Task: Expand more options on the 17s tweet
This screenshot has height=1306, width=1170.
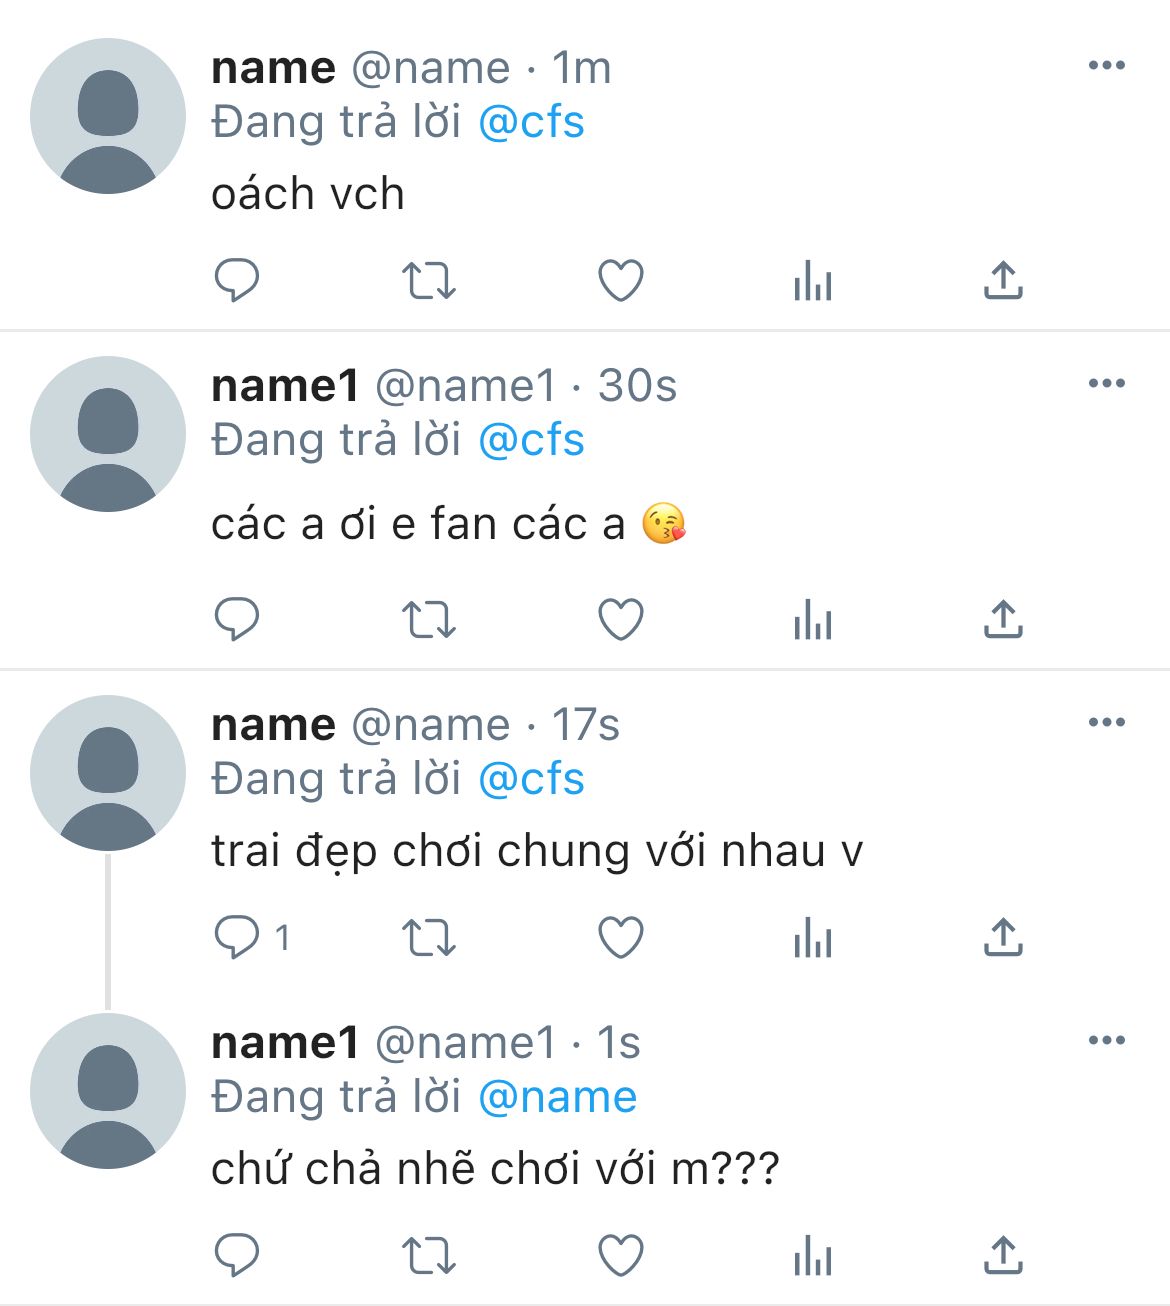Action: pyautogui.click(x=1106, y=722)
